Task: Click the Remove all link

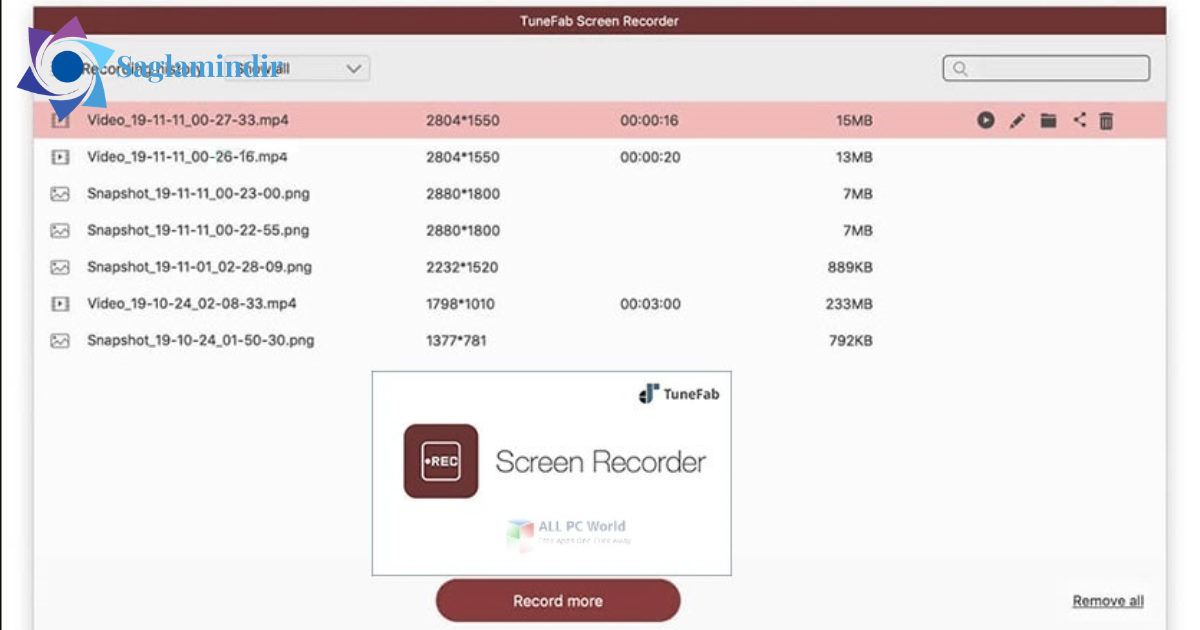Action: pyautogui.click(x=1108, y=601)
